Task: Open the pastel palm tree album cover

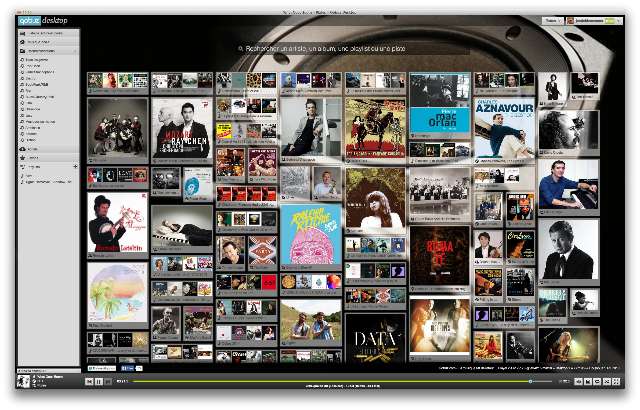Action: (x=118, y=293)
